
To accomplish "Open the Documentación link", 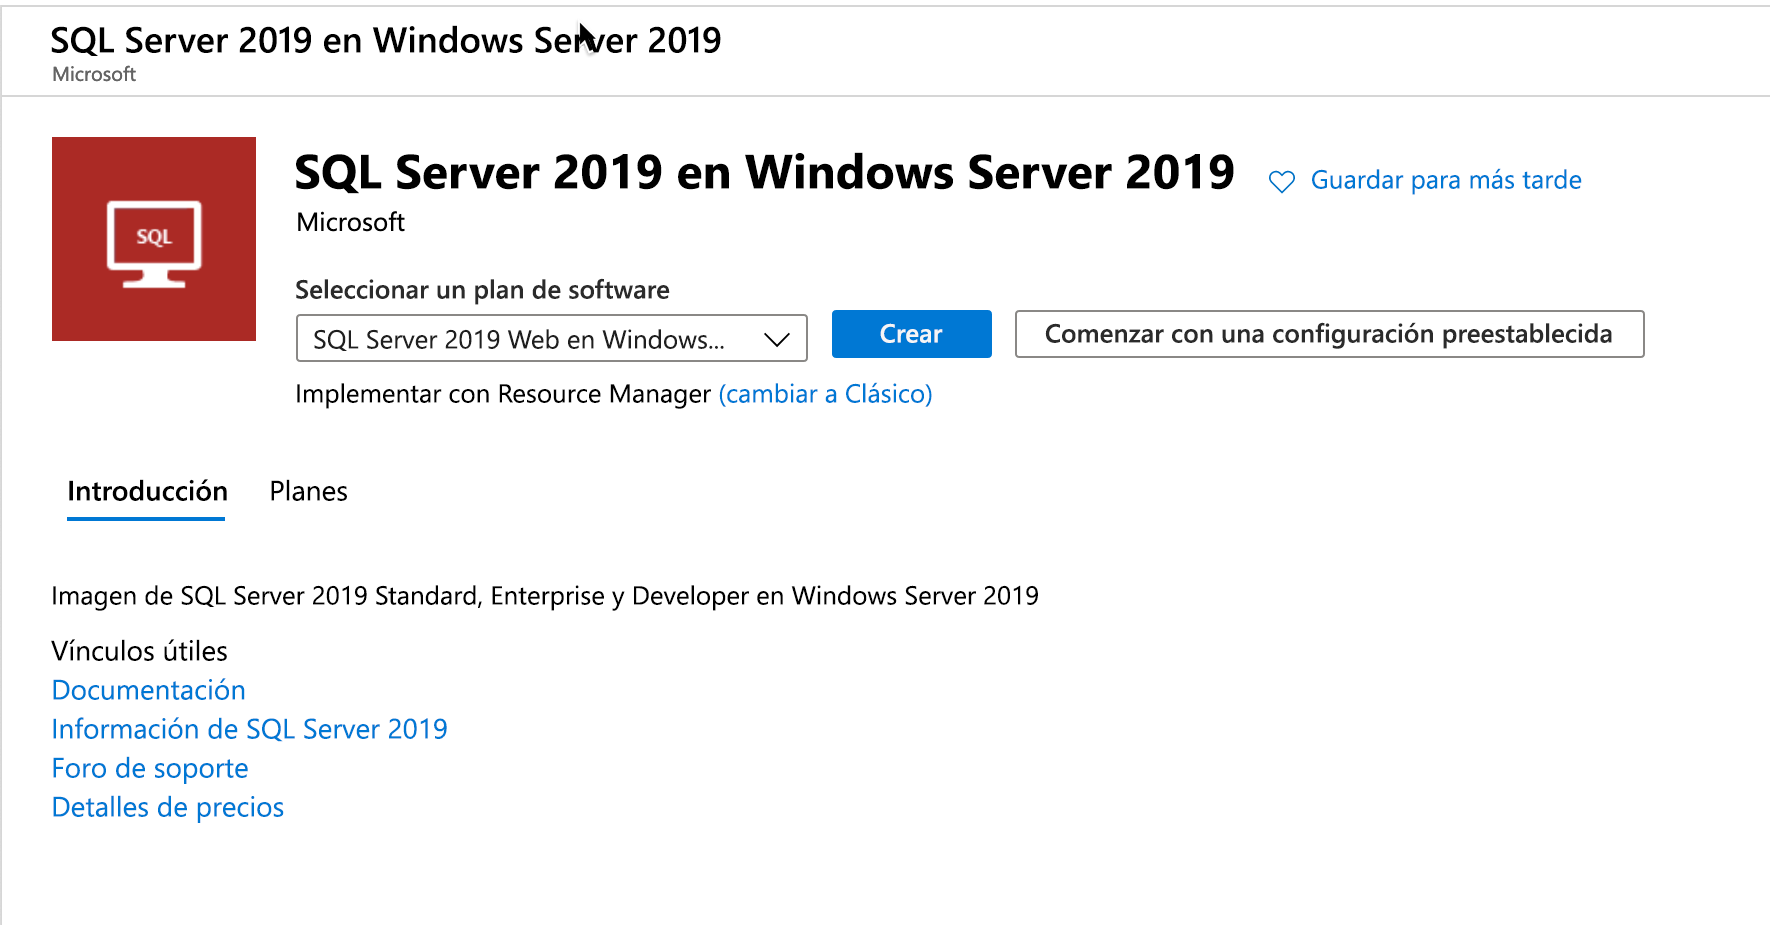I will 148,690.
